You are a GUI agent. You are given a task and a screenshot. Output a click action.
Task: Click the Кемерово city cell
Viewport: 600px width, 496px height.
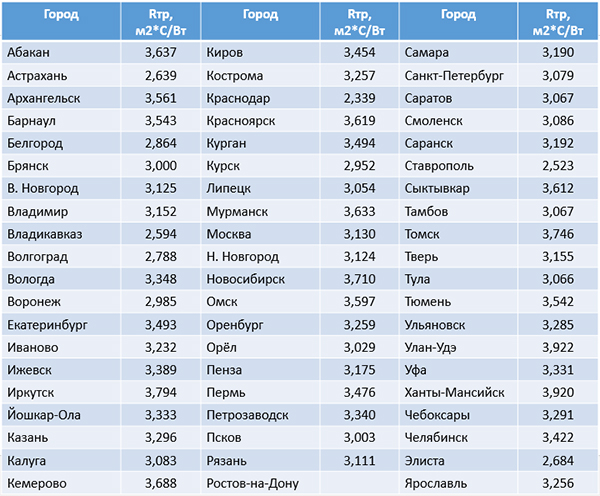(61, 483)
